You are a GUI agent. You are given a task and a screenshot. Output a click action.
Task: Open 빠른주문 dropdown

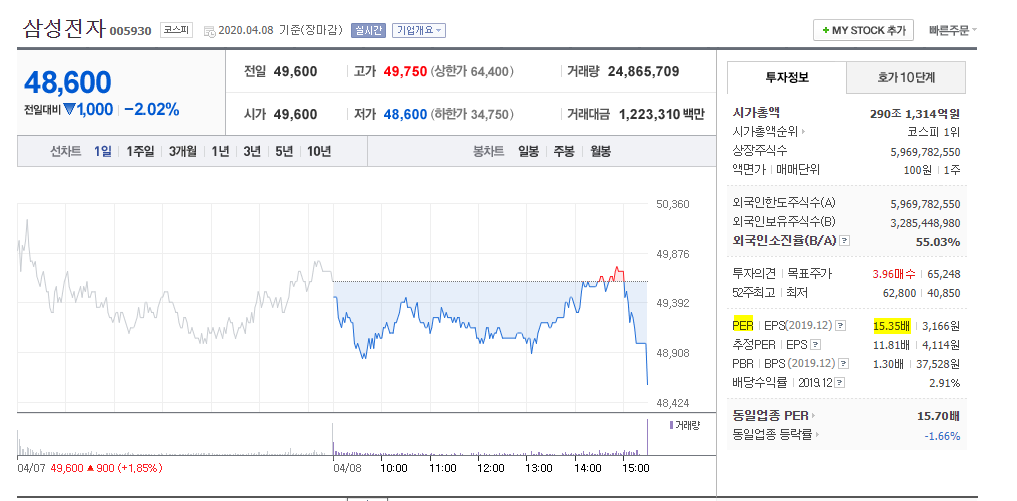[952, 30]
